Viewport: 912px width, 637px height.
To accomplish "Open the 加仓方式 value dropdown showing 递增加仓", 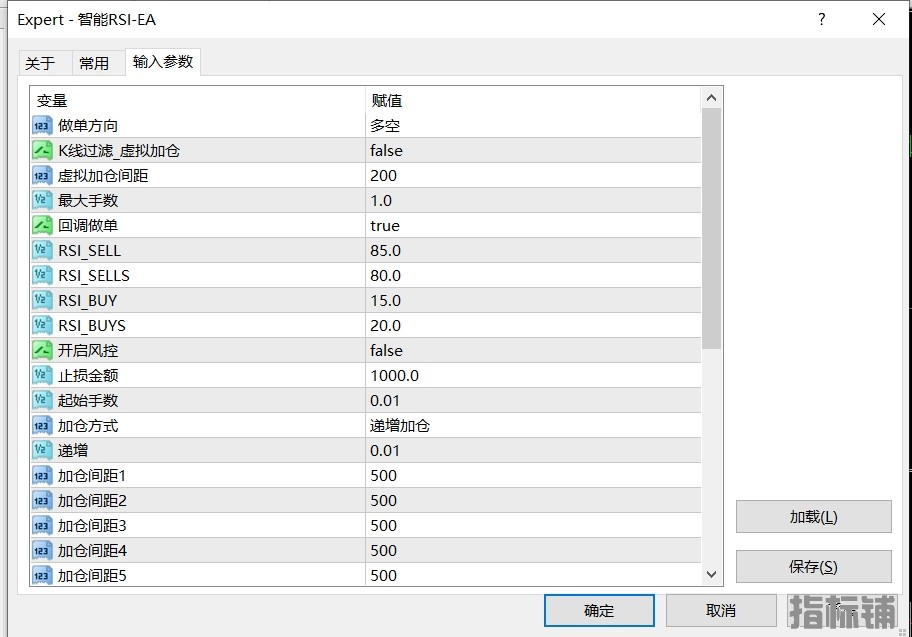I will (532, 425).
